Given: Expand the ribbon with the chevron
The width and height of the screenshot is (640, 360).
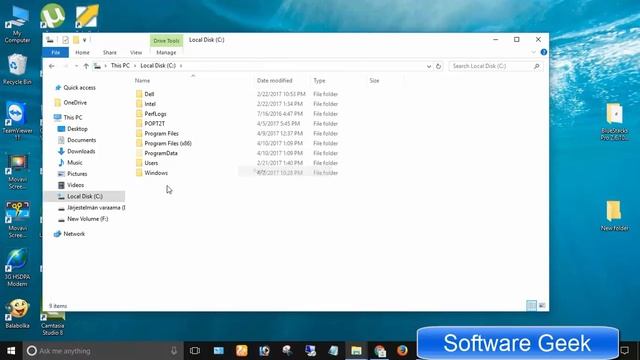Looking at the screenshot, I should coord(533,52).
